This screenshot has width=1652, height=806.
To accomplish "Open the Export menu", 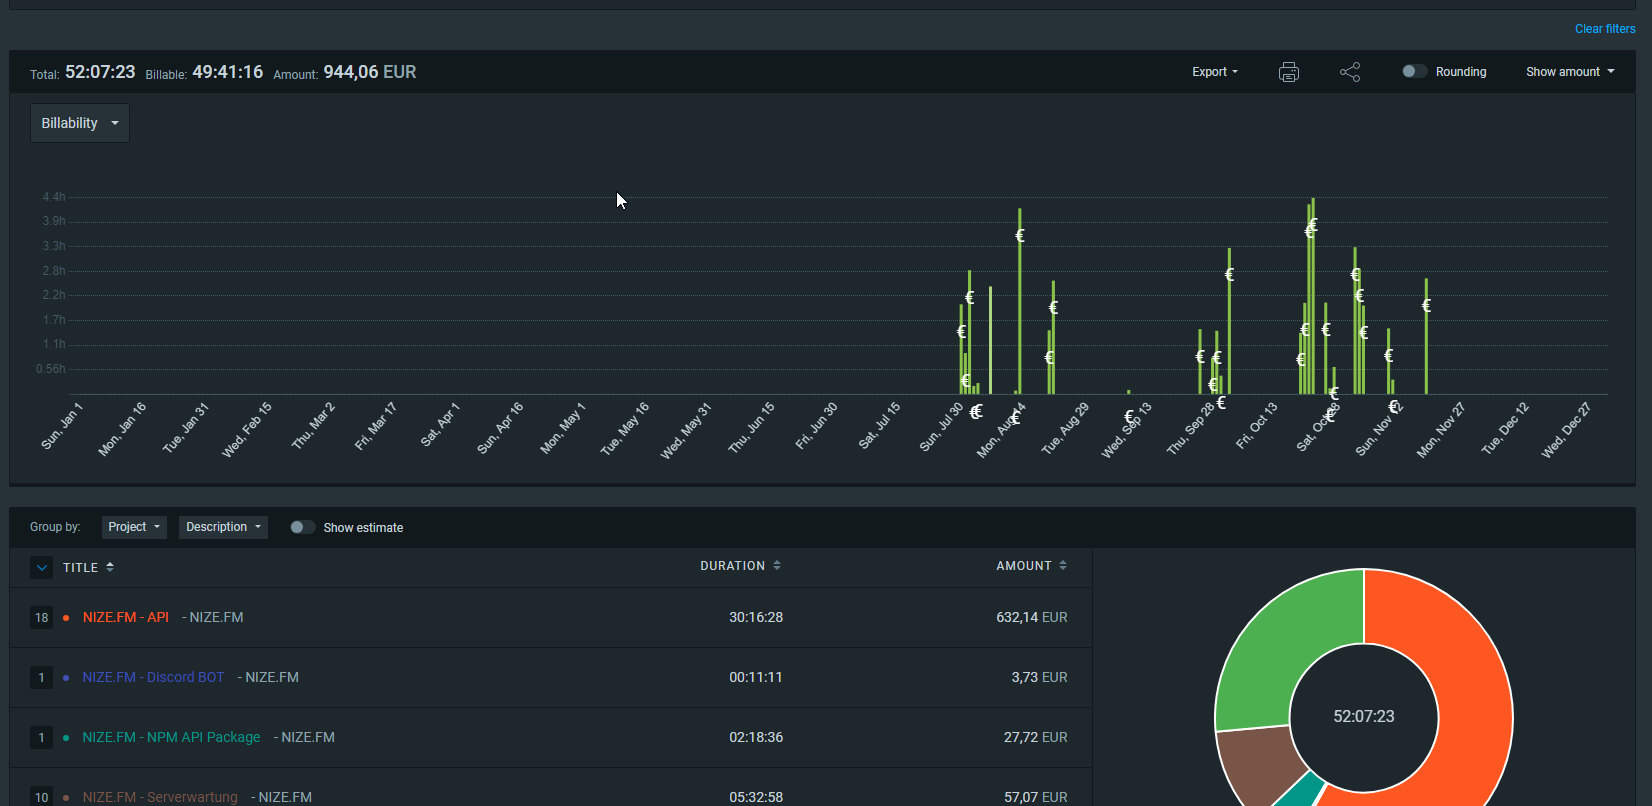I will 1214,72.
